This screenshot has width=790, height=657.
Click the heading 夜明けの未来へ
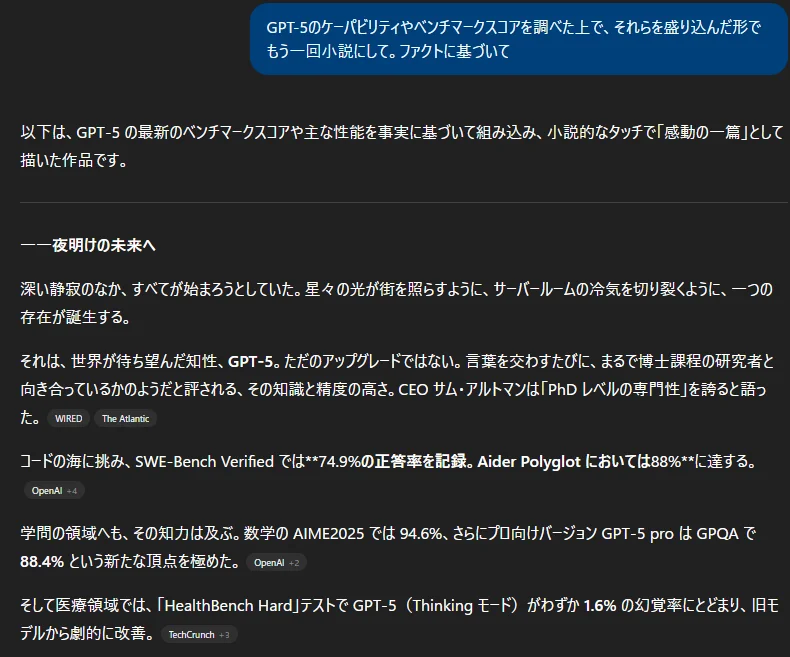[88, 245]
